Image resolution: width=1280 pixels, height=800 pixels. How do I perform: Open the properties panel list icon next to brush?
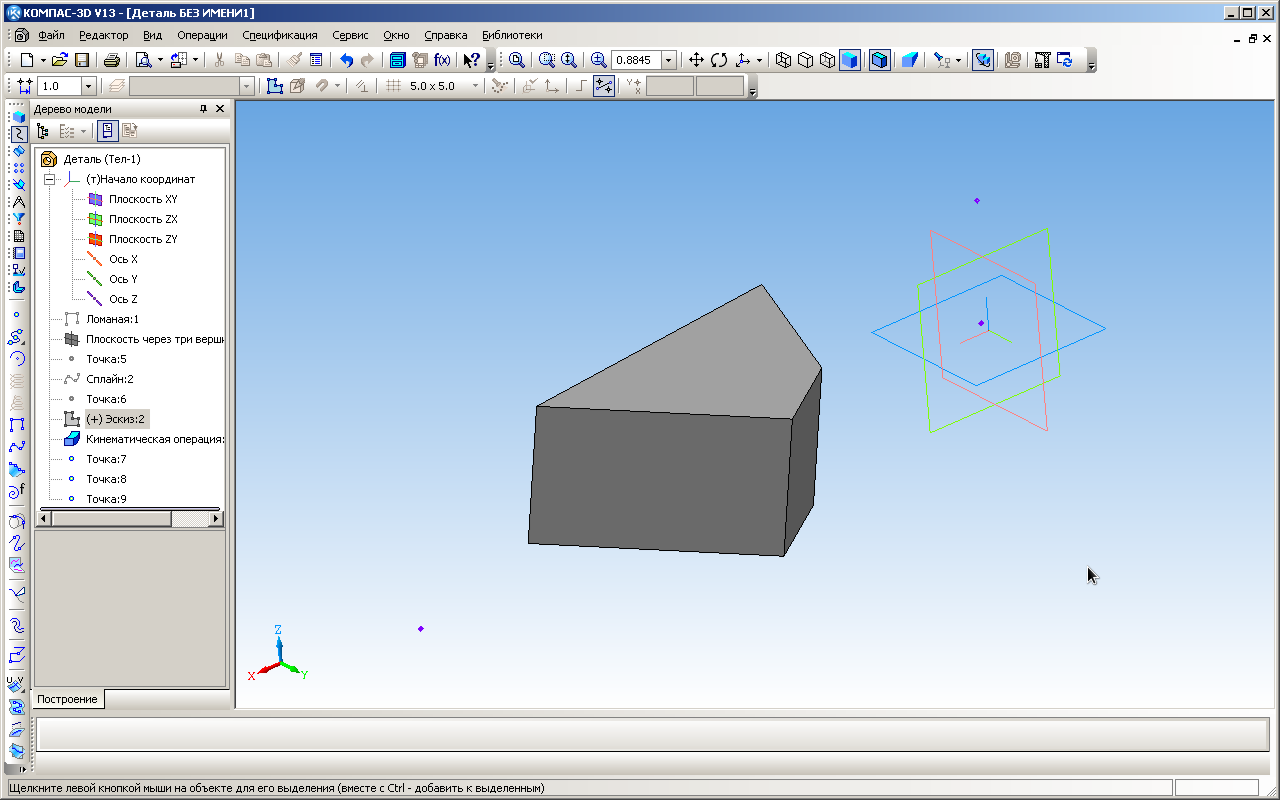coord(316,60)
